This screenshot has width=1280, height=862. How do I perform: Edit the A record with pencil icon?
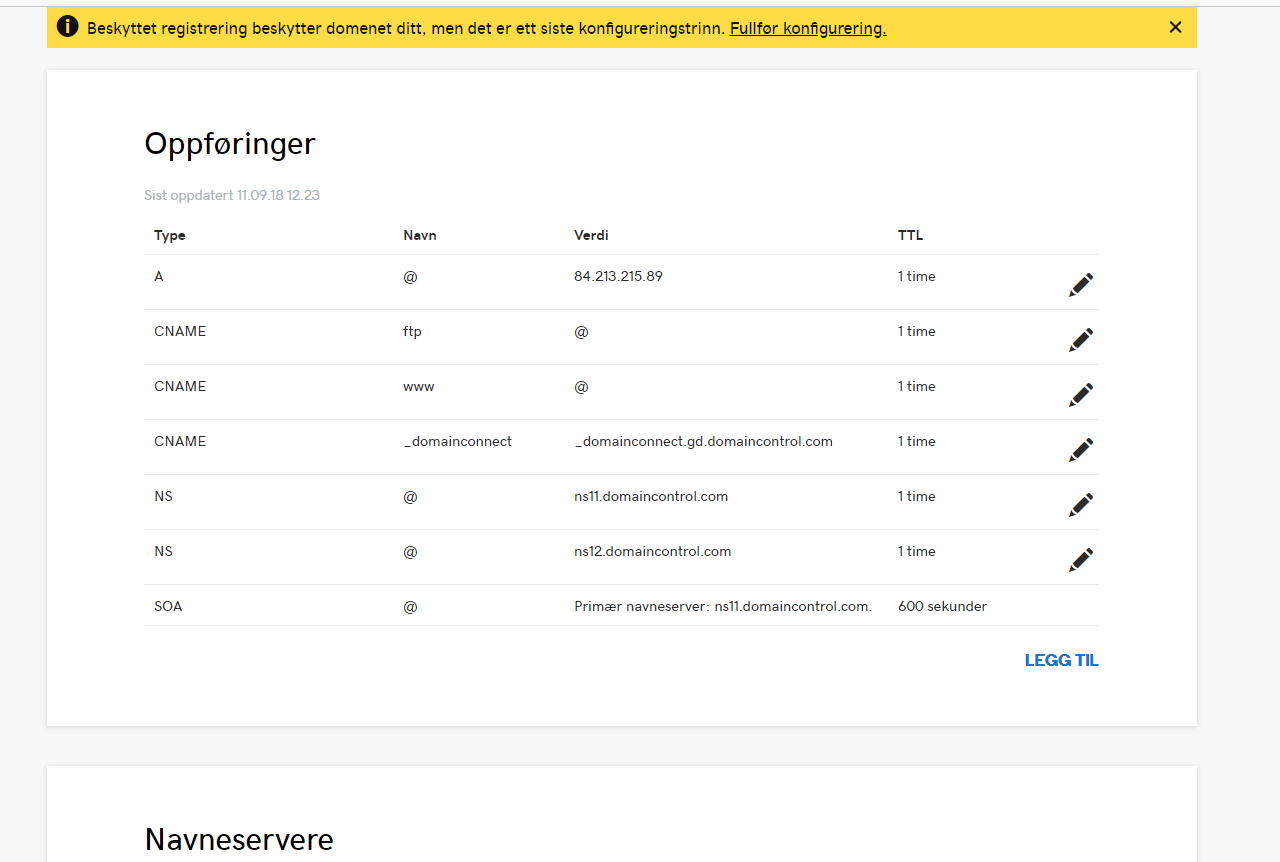coord(1080,285)
